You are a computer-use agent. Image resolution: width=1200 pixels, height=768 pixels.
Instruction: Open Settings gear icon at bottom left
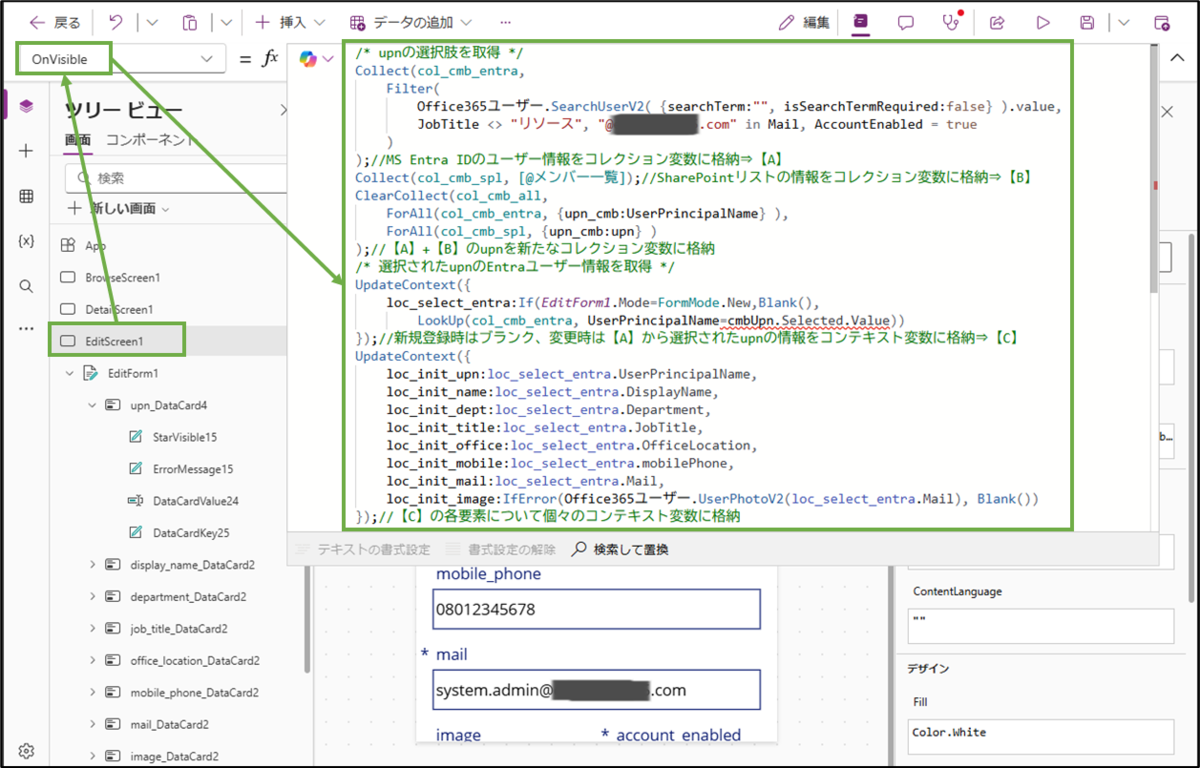pos(27,750)
